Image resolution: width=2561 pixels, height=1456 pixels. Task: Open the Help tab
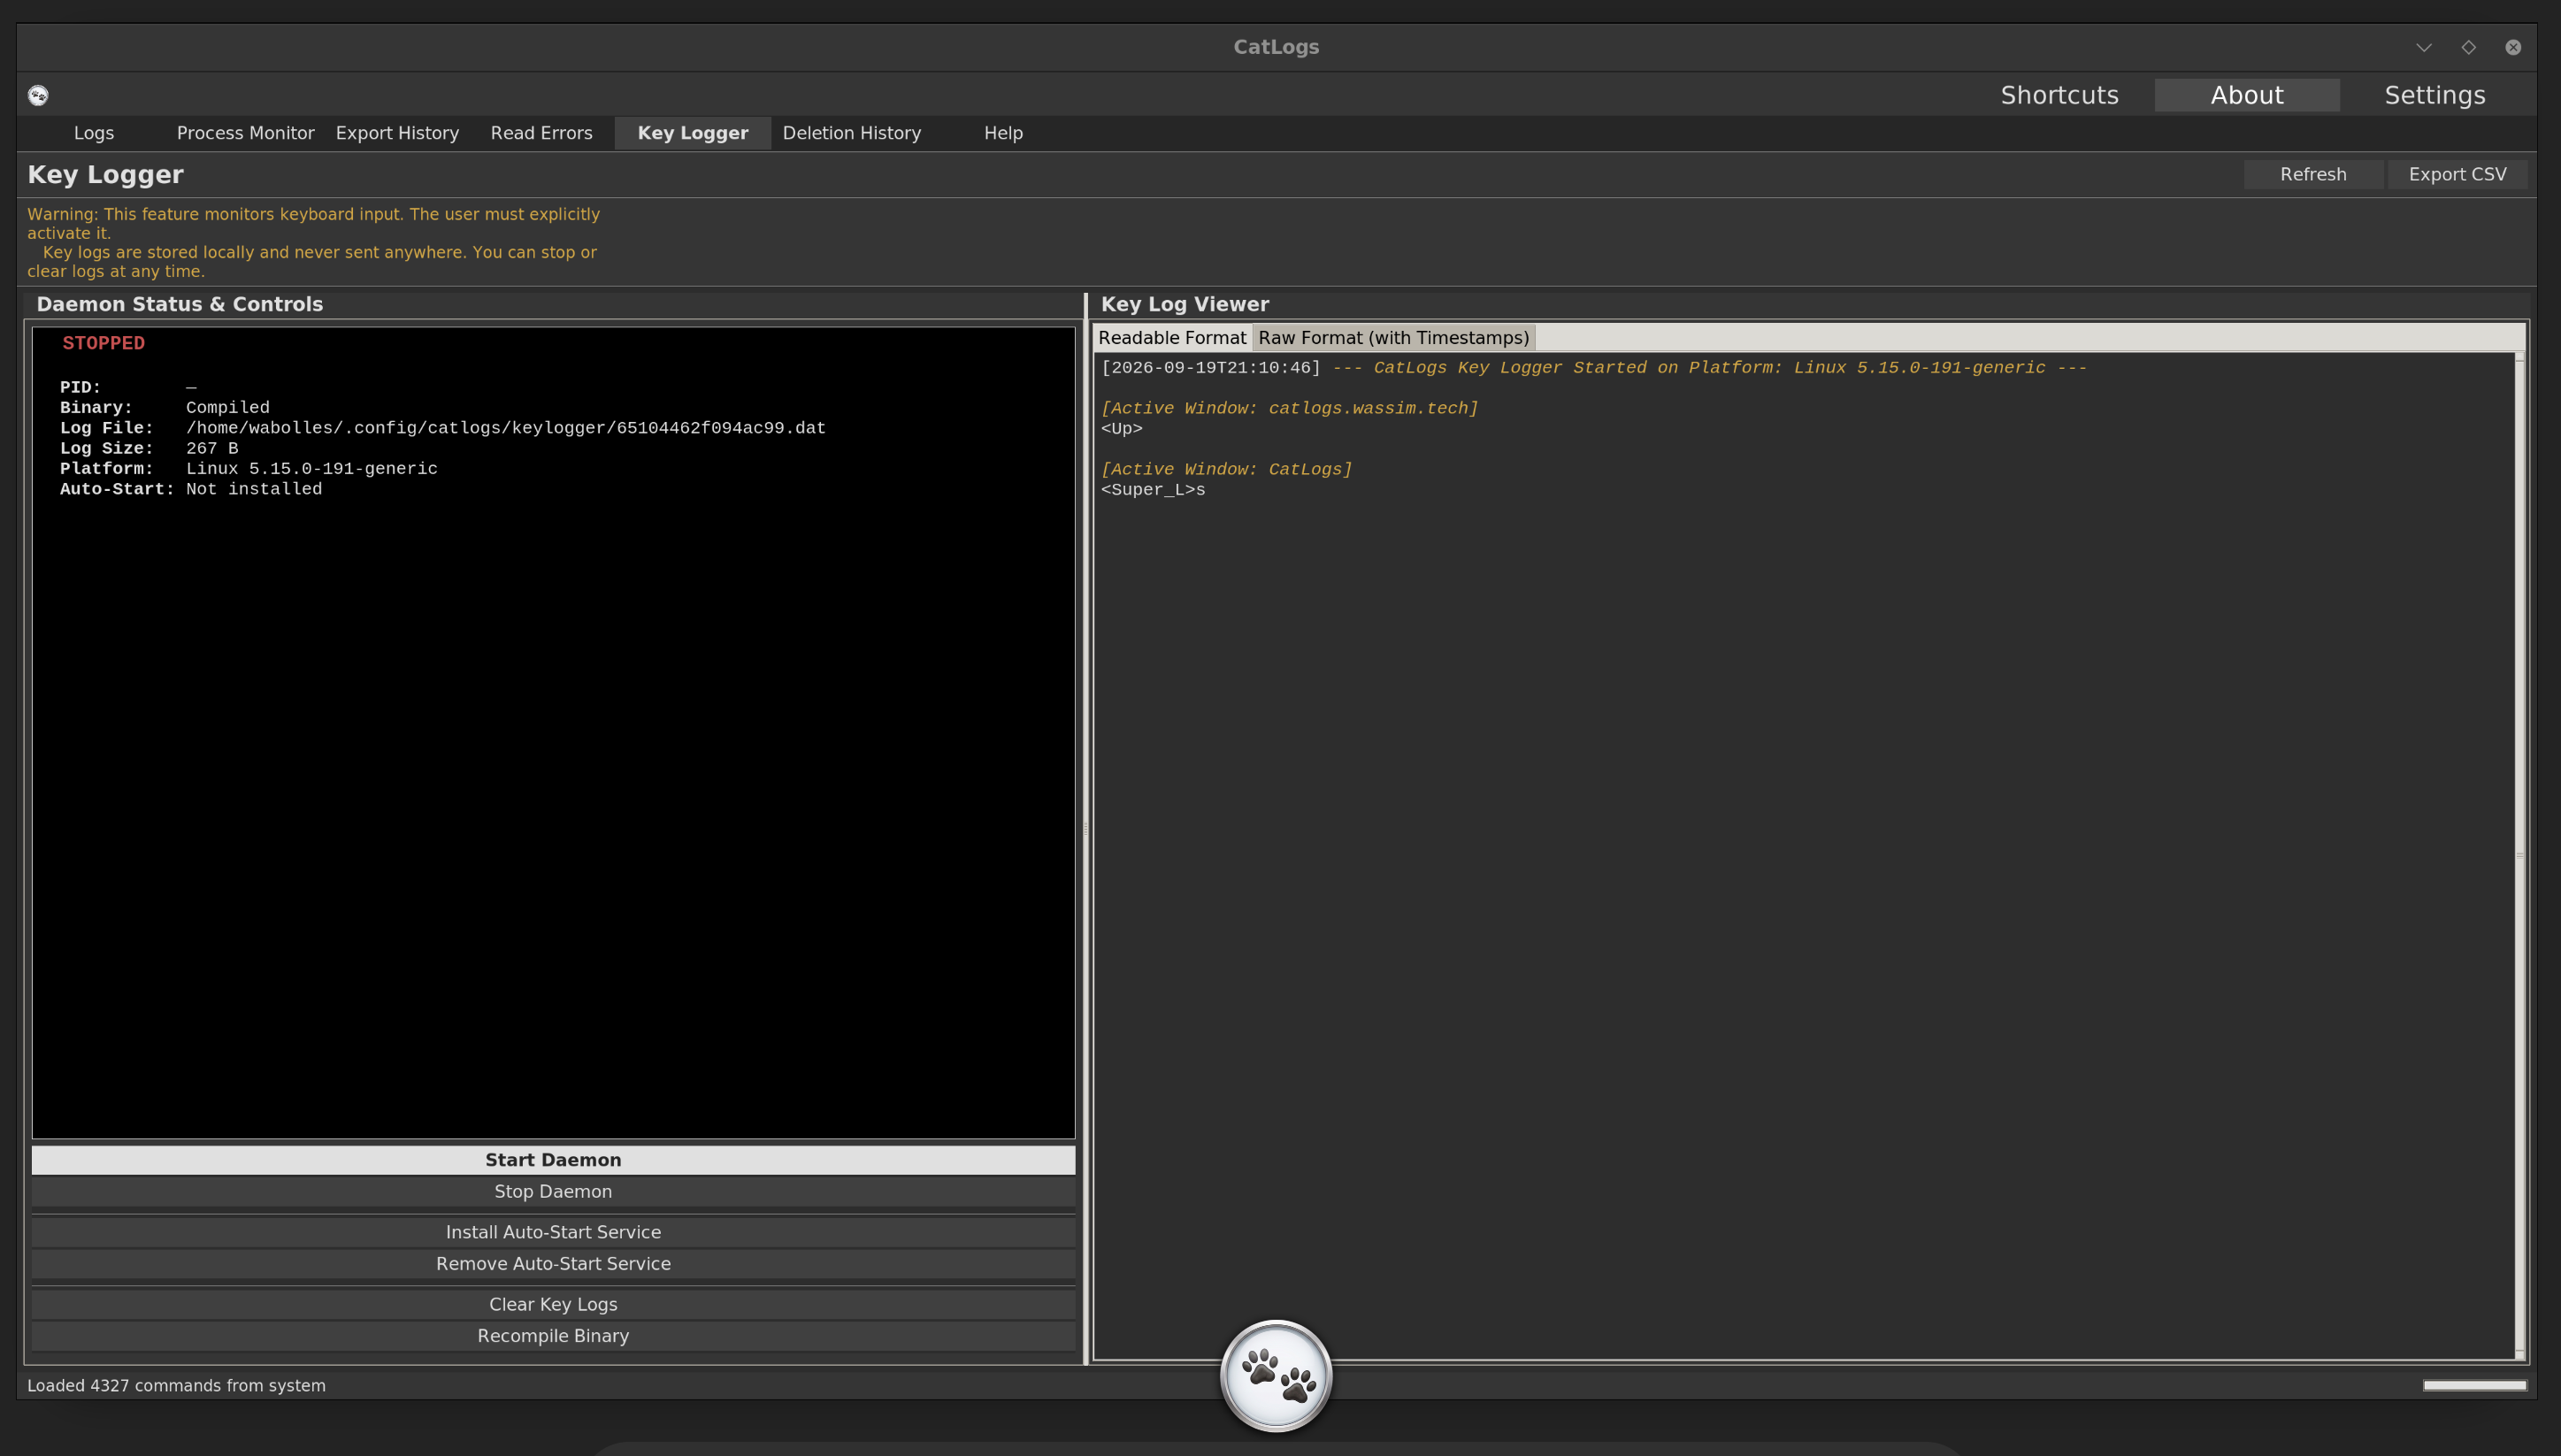coord(1003,133)
